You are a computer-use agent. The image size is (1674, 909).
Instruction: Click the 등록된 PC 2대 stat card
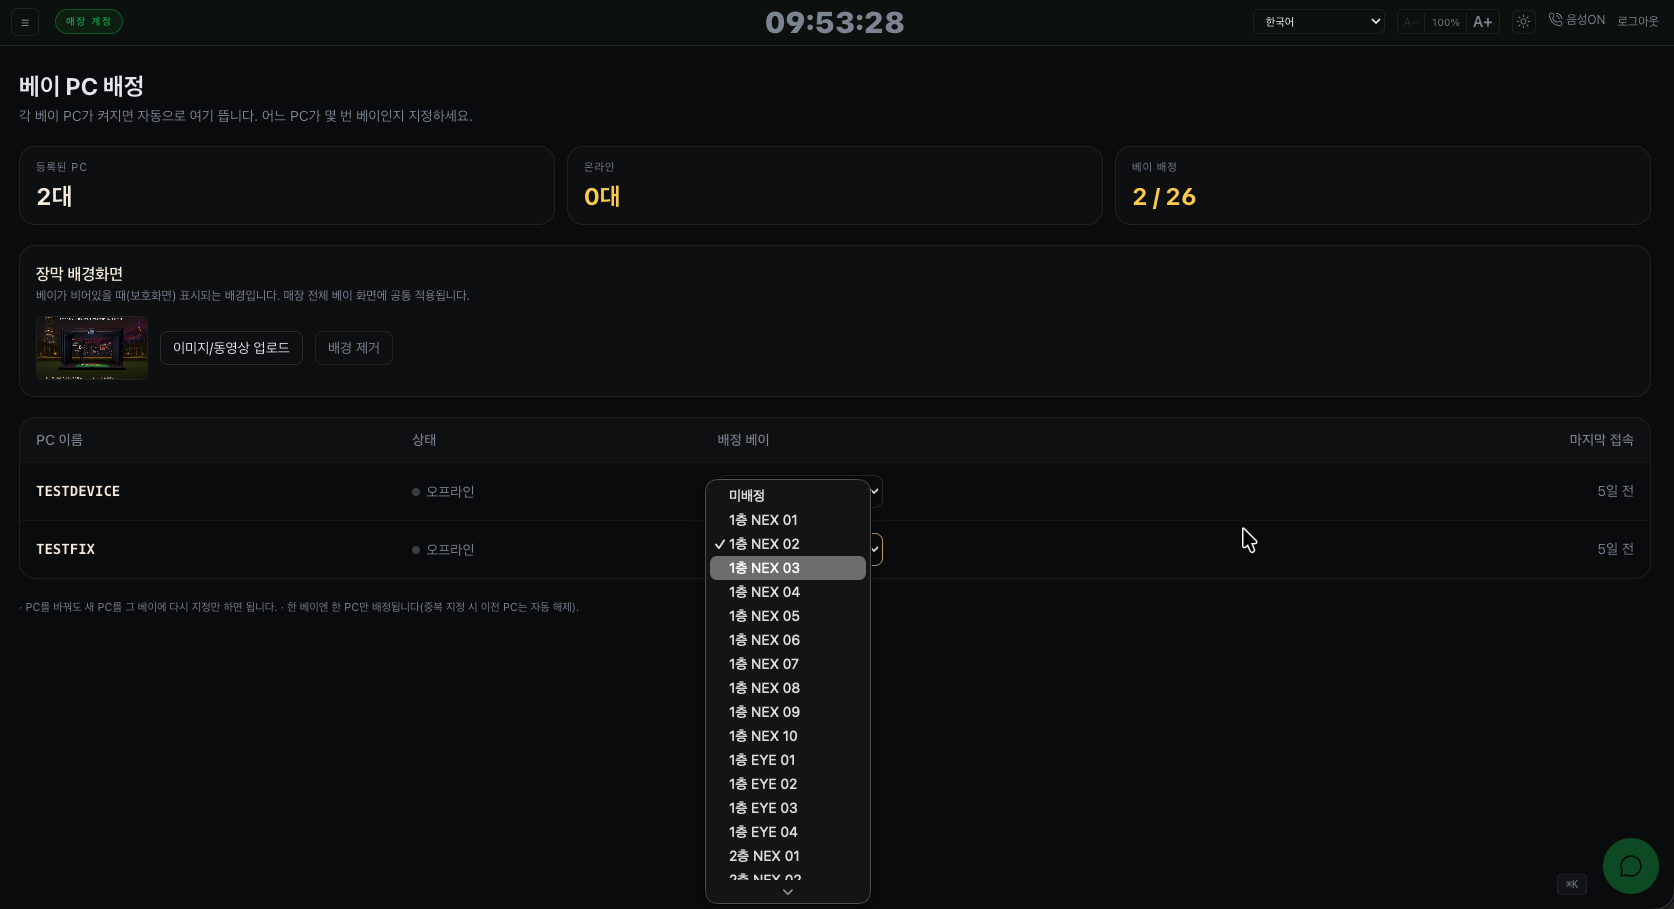(287, 185)
